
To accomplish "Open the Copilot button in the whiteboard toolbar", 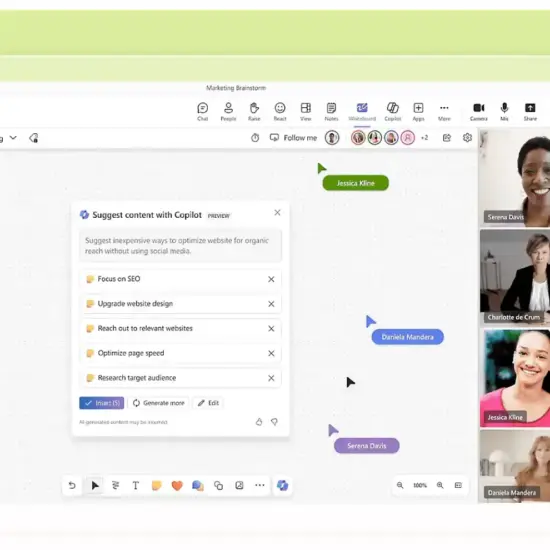I will pyautogui.click(x=282, y=485).
